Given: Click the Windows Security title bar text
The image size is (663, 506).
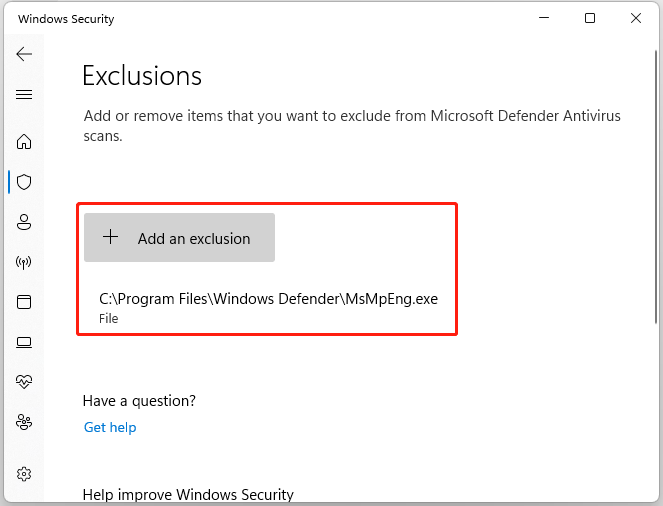Looking at the screenshot, I should click(66, 19).
